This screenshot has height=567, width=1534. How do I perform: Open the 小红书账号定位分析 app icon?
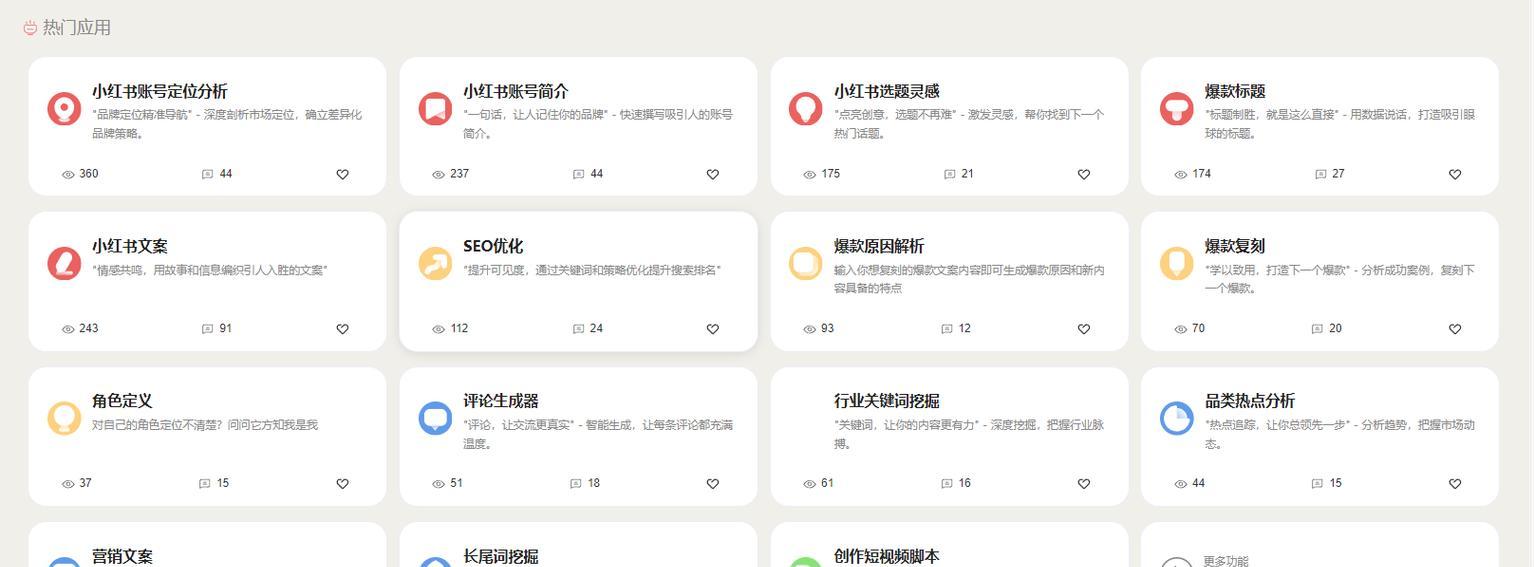(x=64, y=108)
